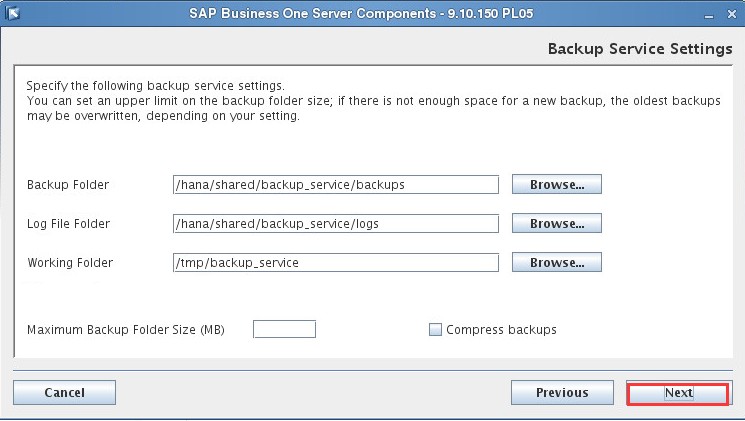This screenshot has width=745, height=421.
Task: Tick the Compress backups checkbox
Action: tap(435, 329)
